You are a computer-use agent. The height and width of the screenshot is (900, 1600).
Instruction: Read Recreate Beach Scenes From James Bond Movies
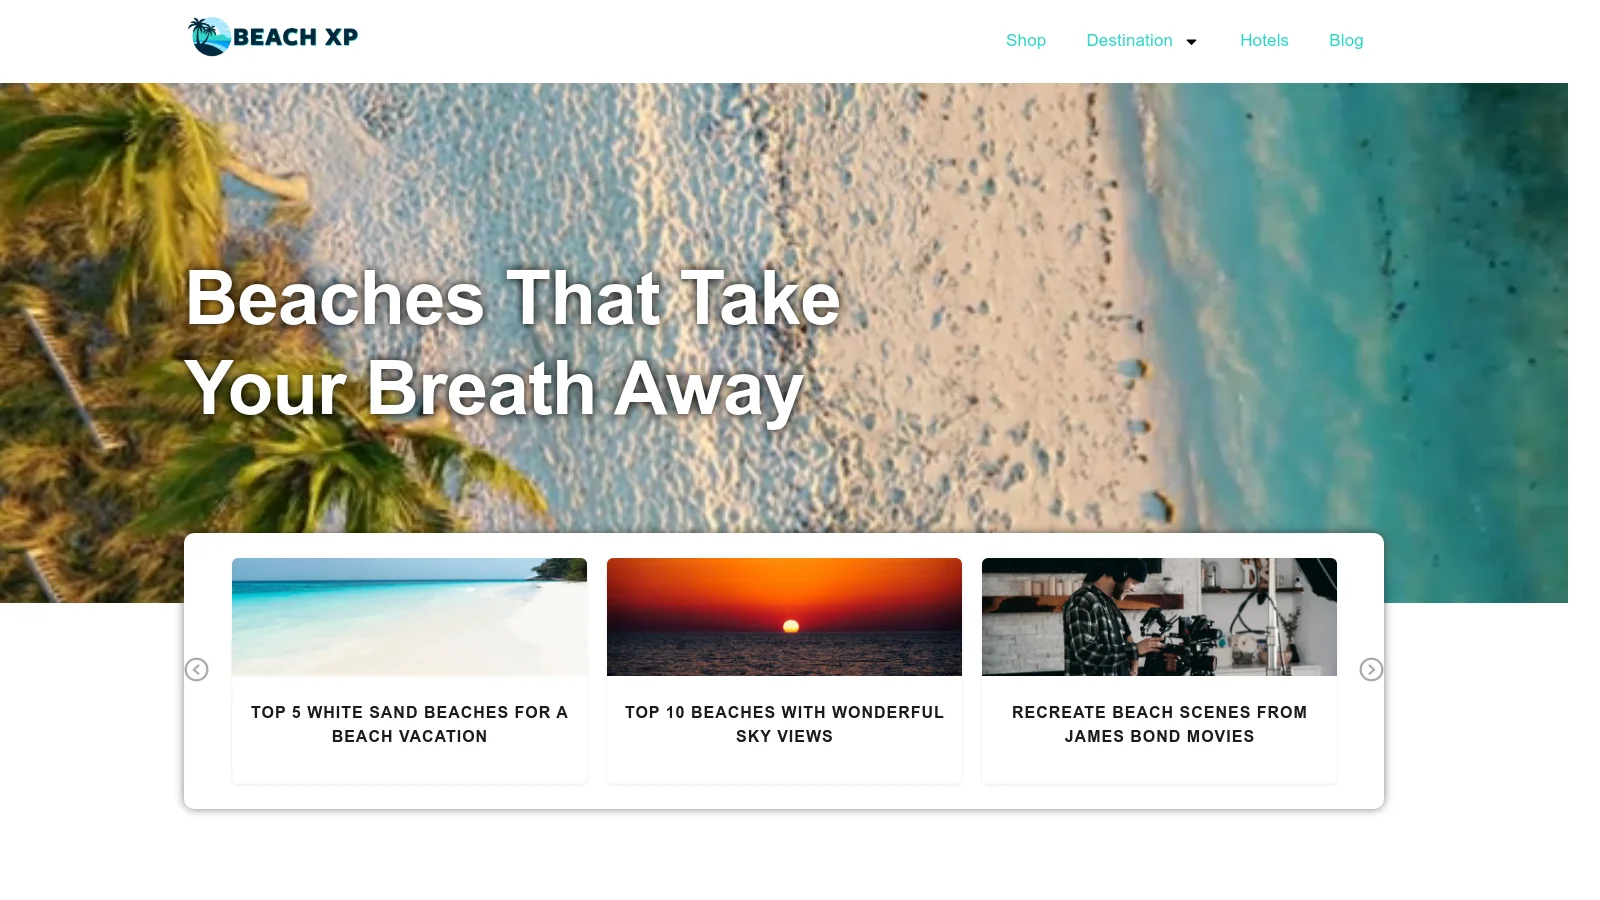(1159, 724)
